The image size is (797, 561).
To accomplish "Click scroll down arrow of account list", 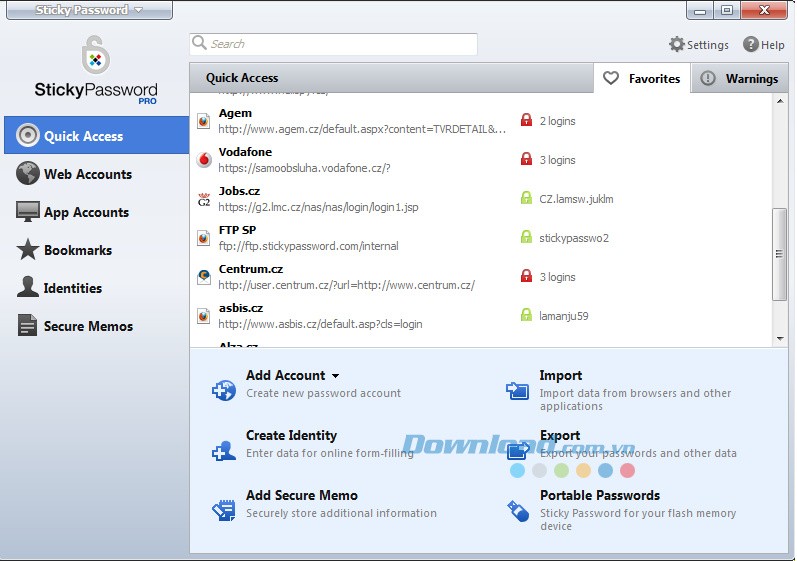I will click(x=780, y=338).
